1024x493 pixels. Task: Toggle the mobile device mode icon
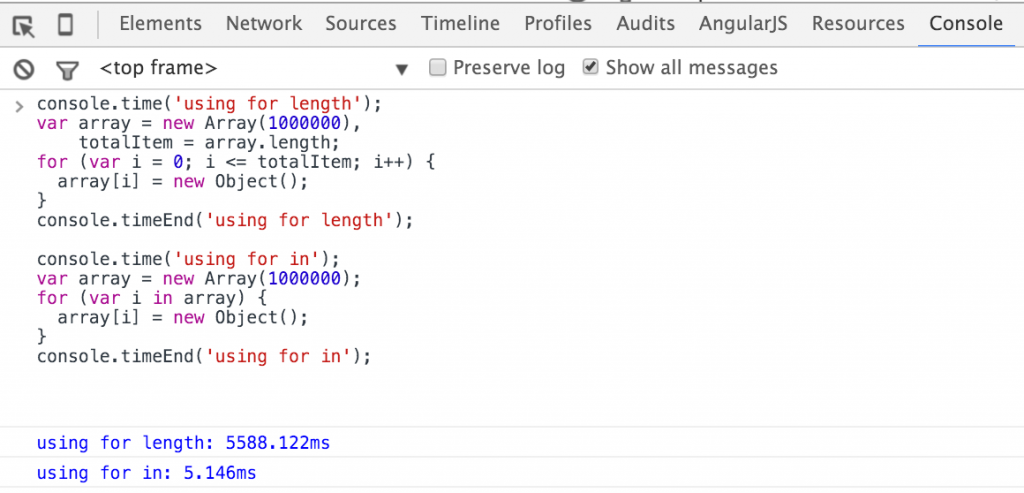(x=65, y=25)
